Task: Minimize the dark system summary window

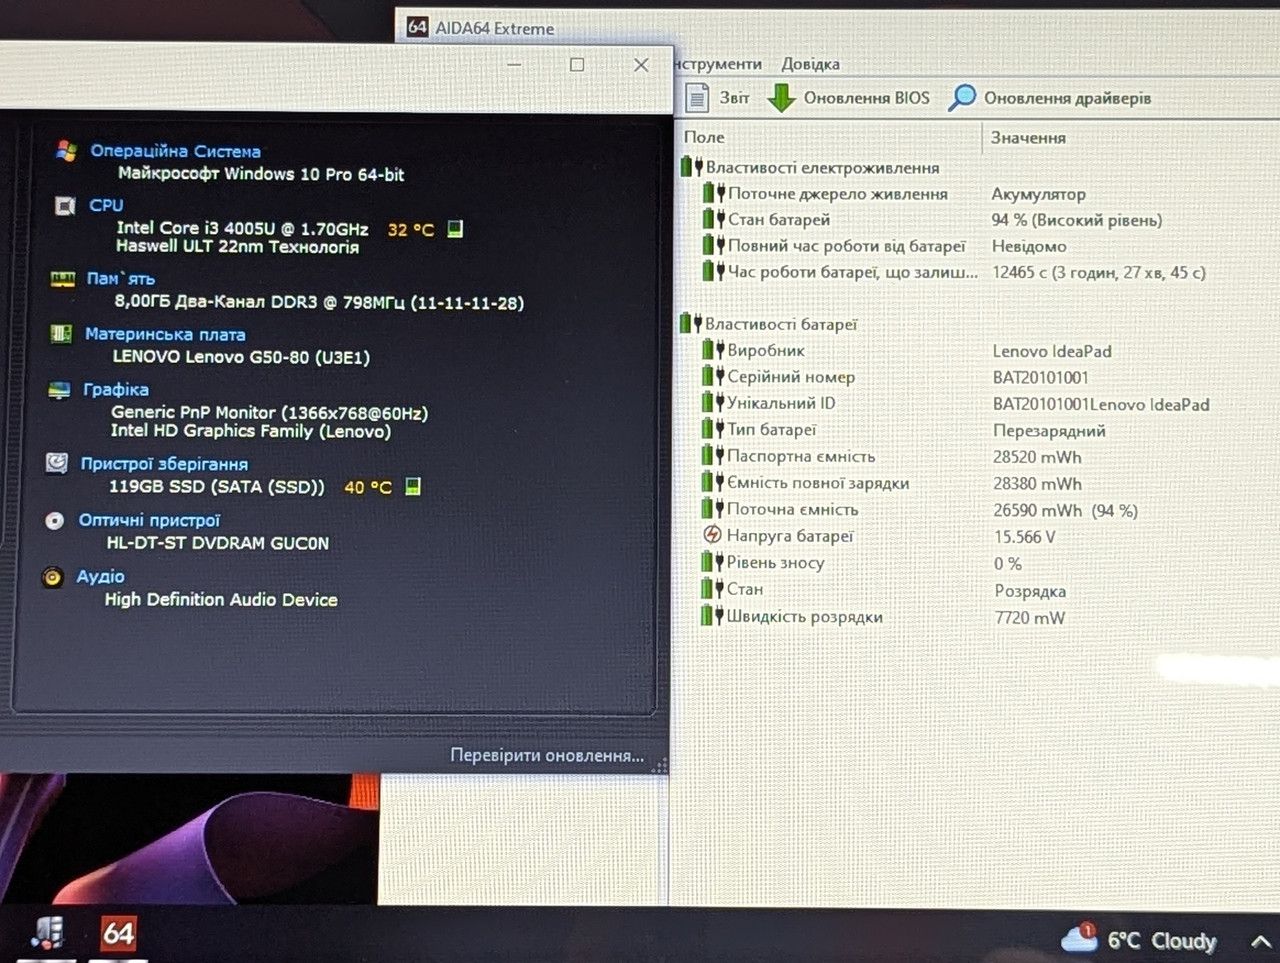Action: [x=514, y=64]
